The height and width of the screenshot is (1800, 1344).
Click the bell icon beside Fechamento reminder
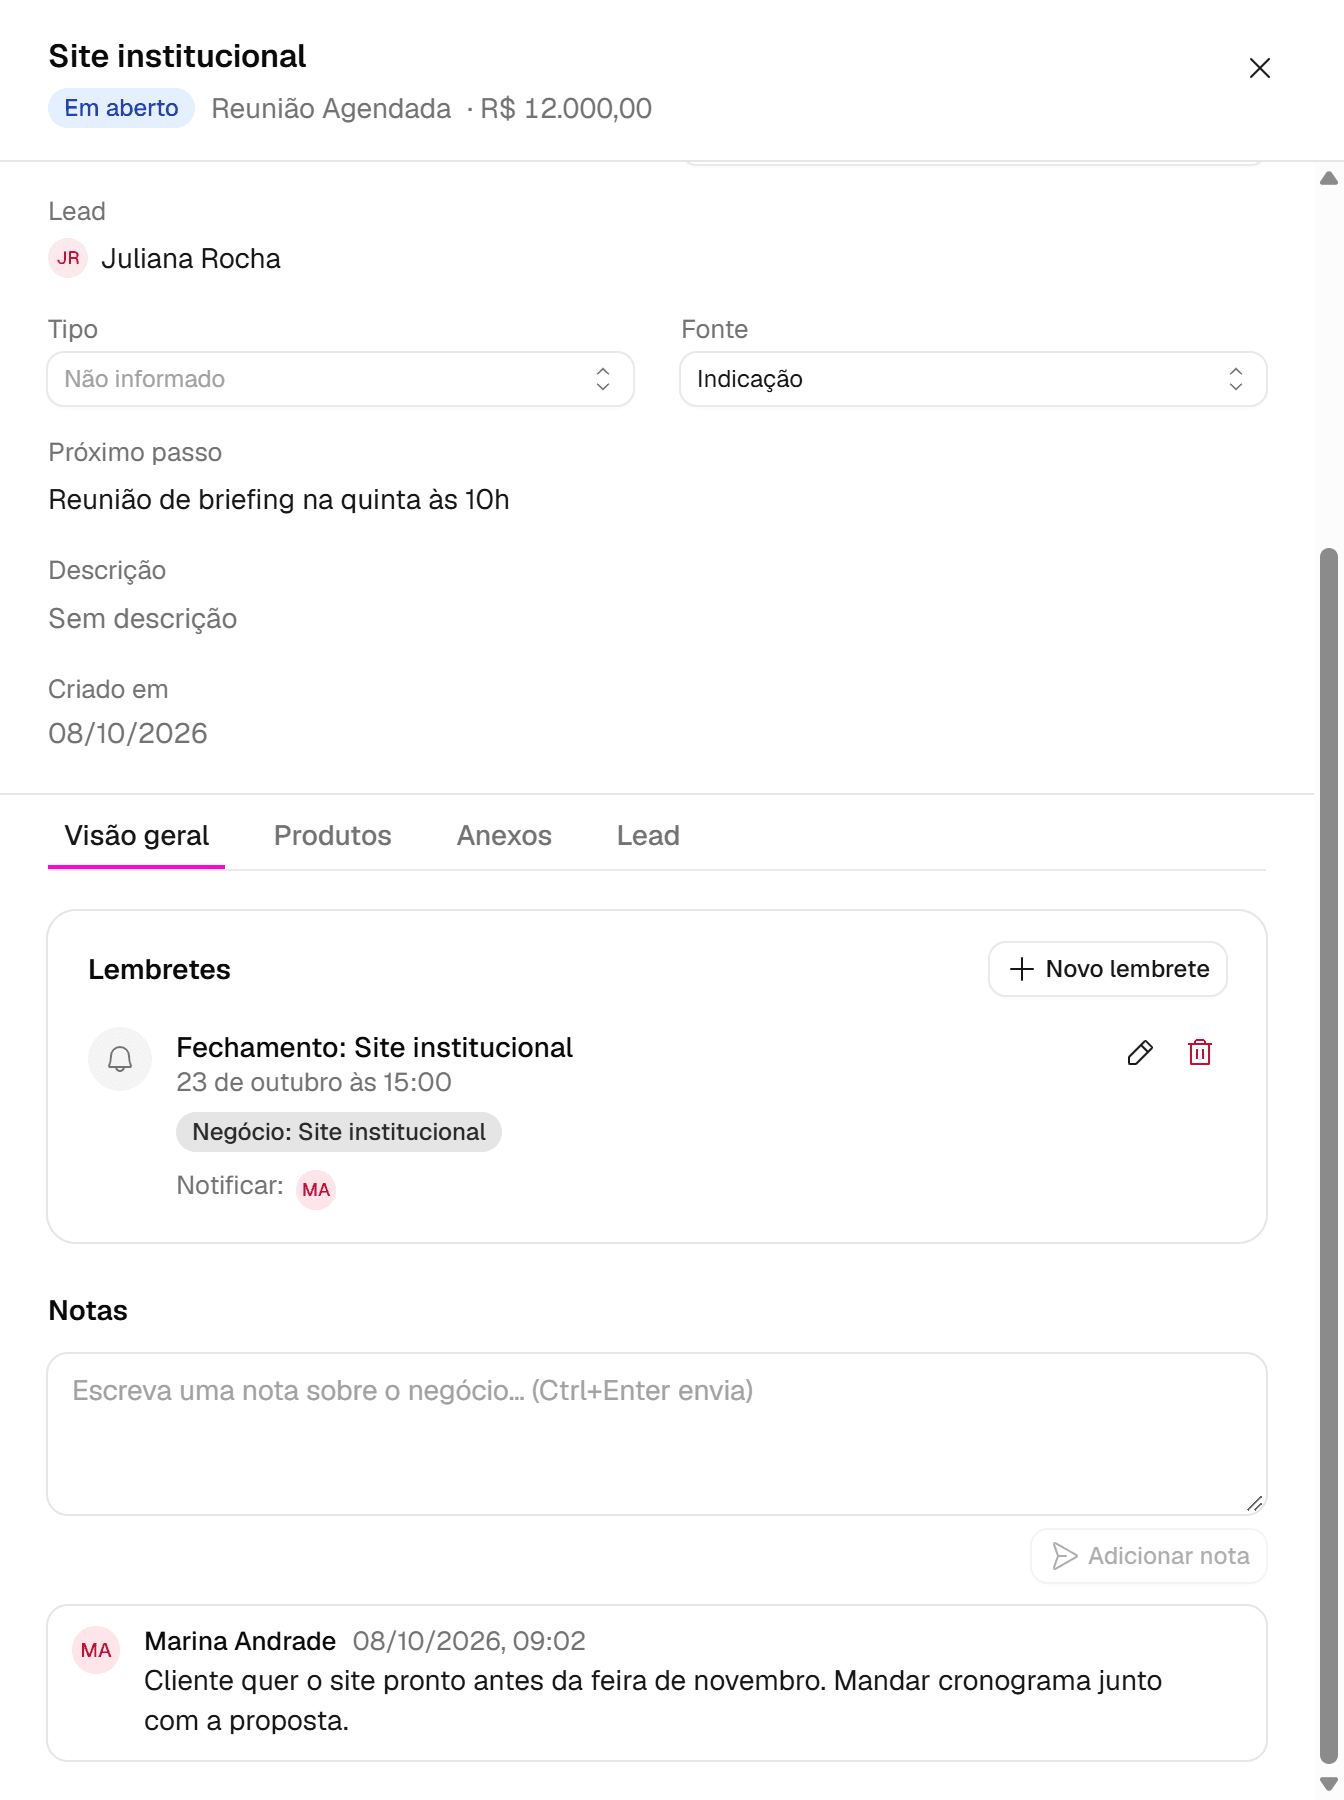[120, 1059]
